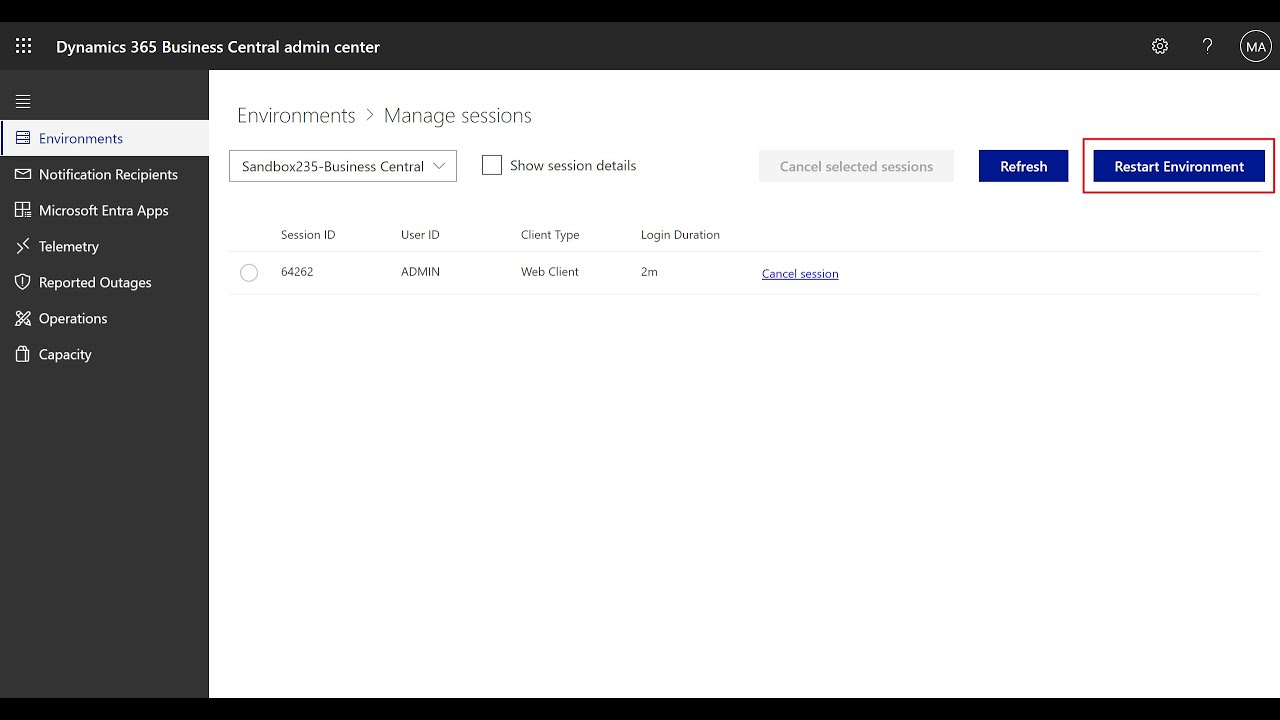This screenshot has width=1280, height=720.
Task: Click the Web Client cell
Action: point(550,272)
